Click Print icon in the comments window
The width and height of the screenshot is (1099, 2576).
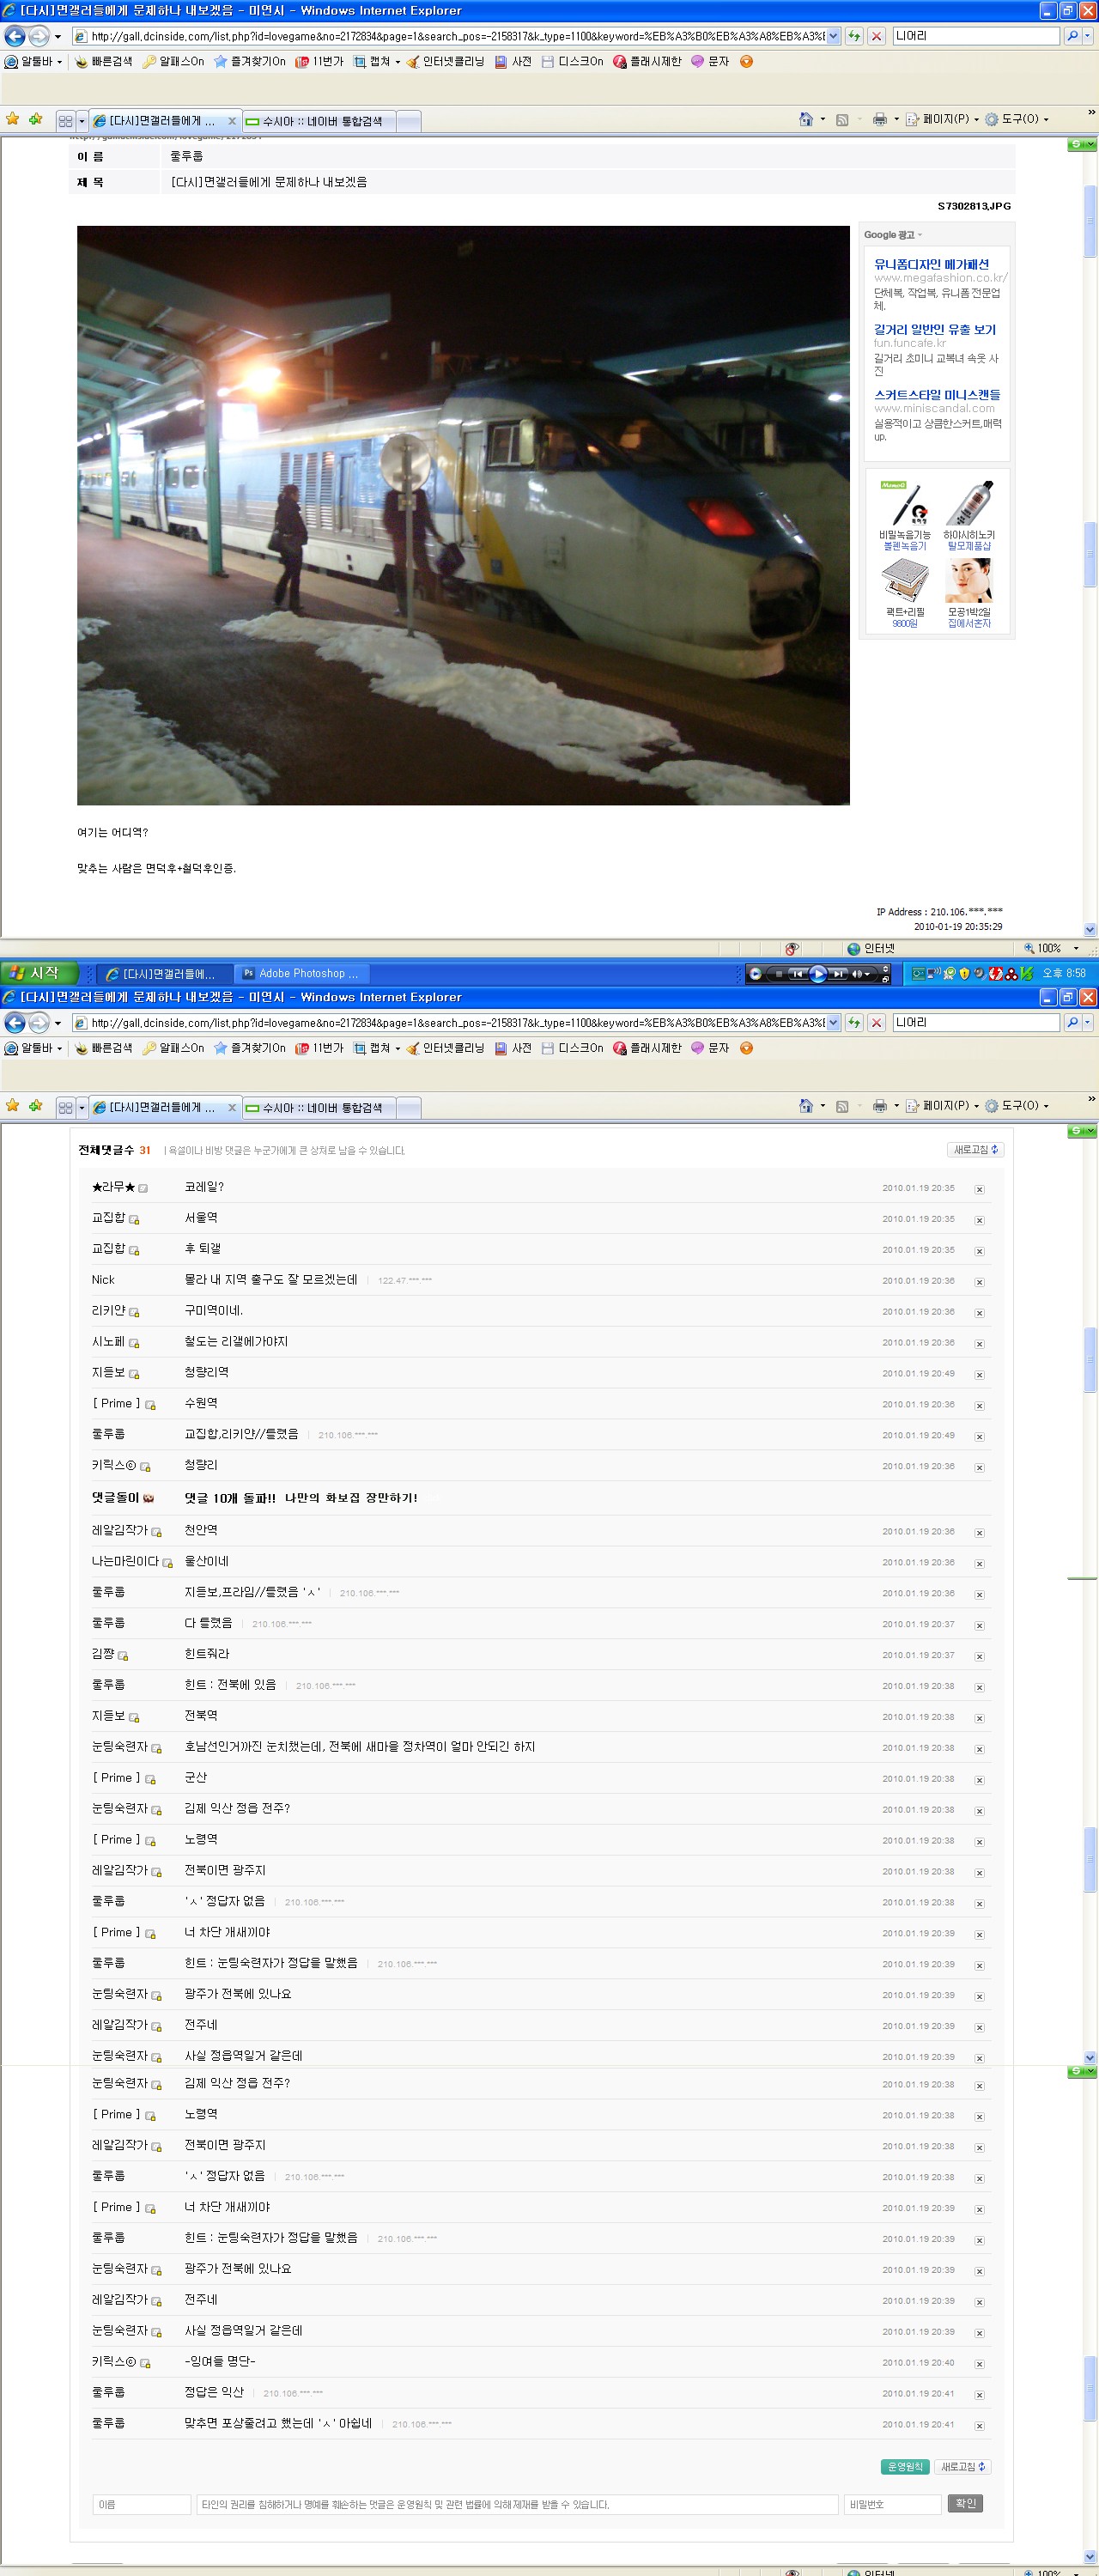tap(880, 1105)
